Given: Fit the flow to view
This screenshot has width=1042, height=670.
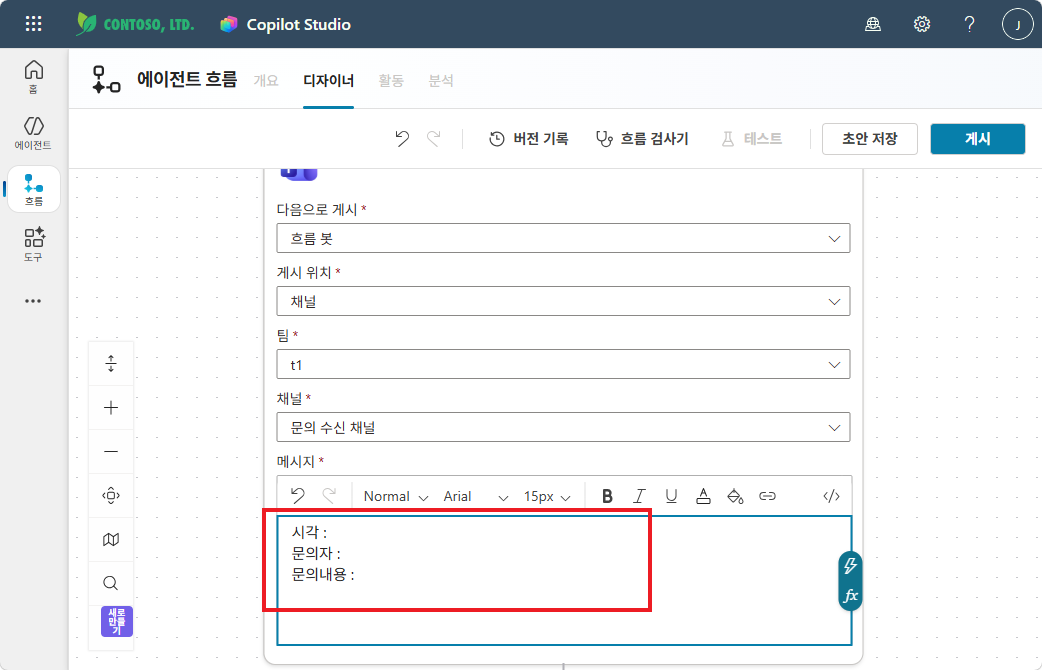Looking at the screenshot, I should (x=111, y=495).
